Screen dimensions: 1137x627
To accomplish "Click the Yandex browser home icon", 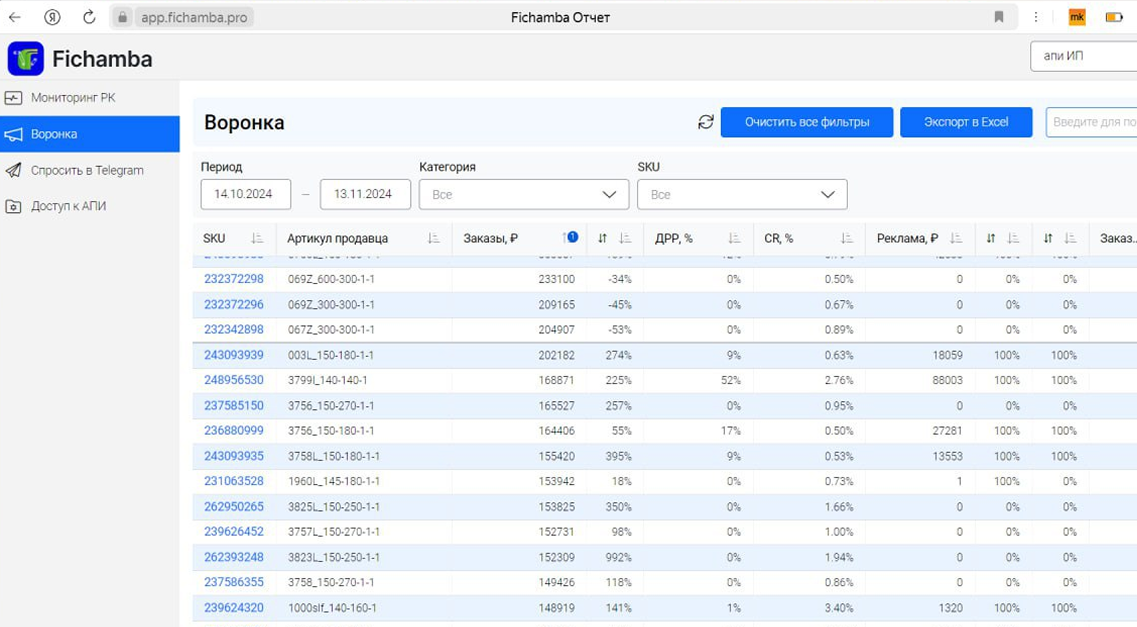I will click(52, 17).
